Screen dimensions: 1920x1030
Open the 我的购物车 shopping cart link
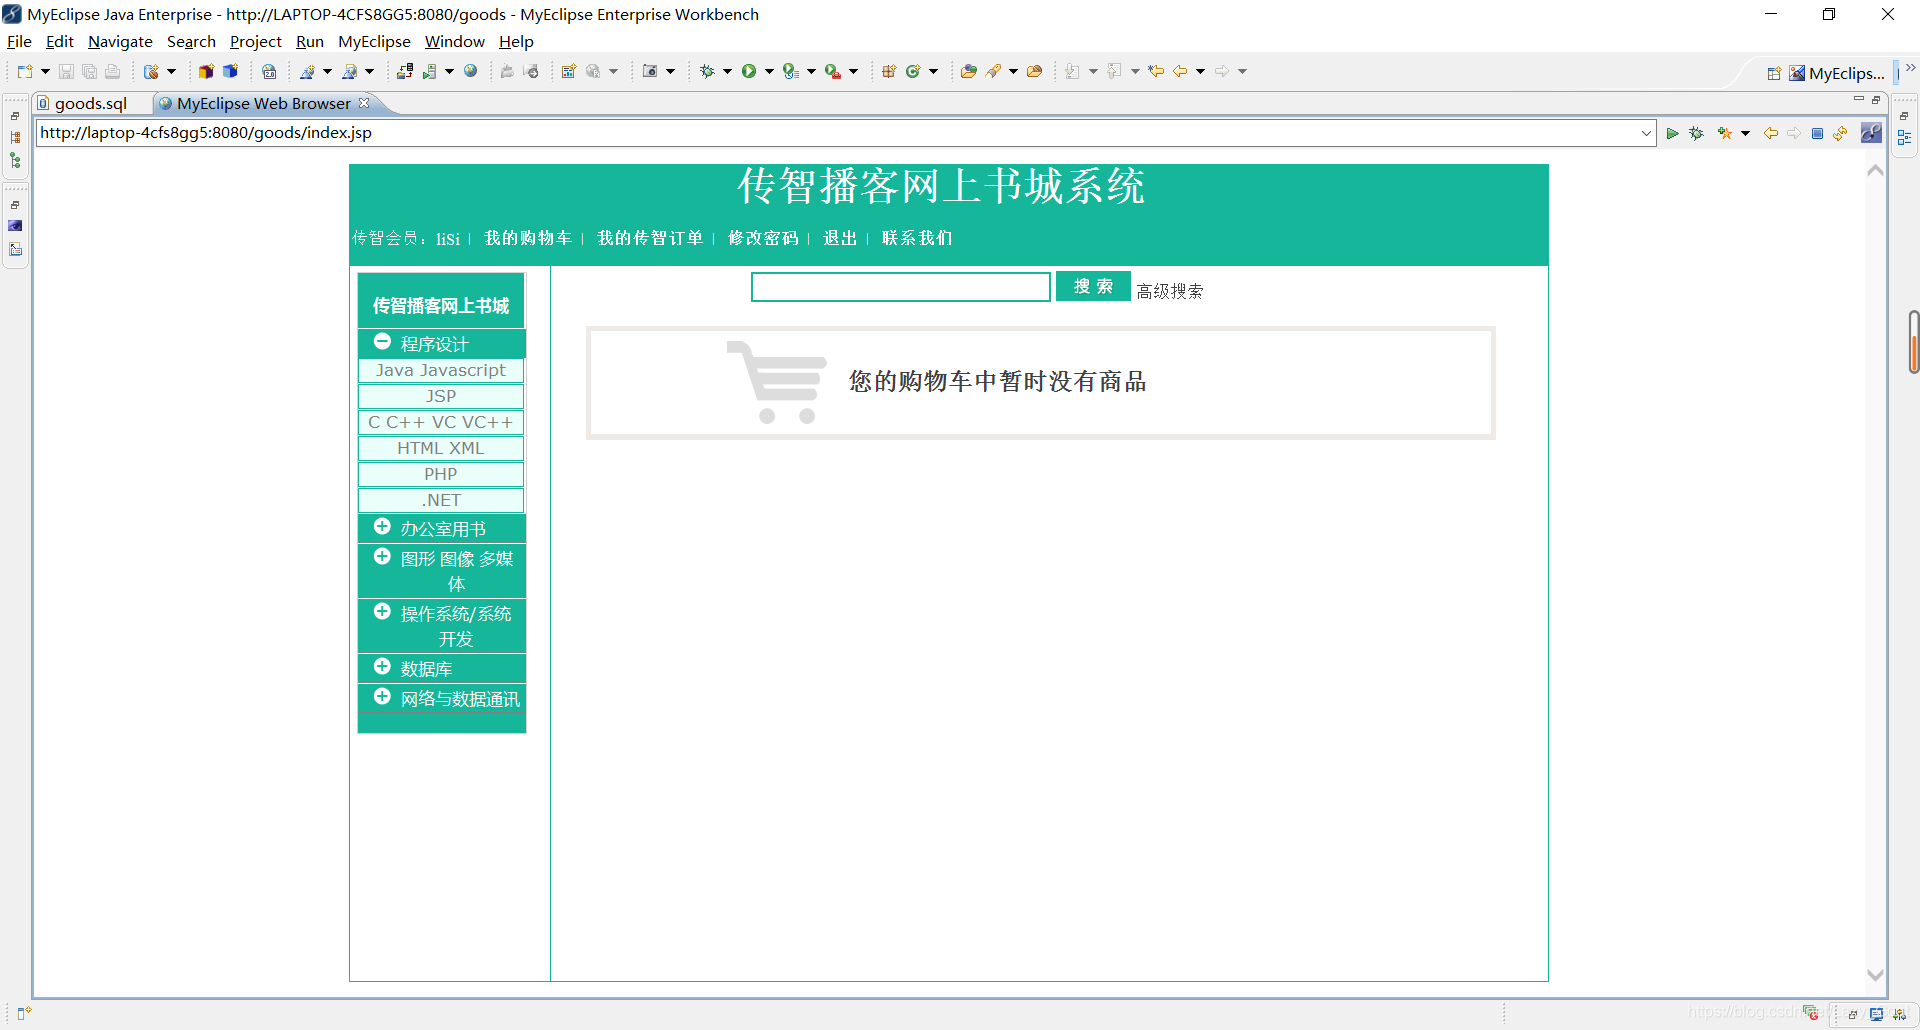pos(528,238)
